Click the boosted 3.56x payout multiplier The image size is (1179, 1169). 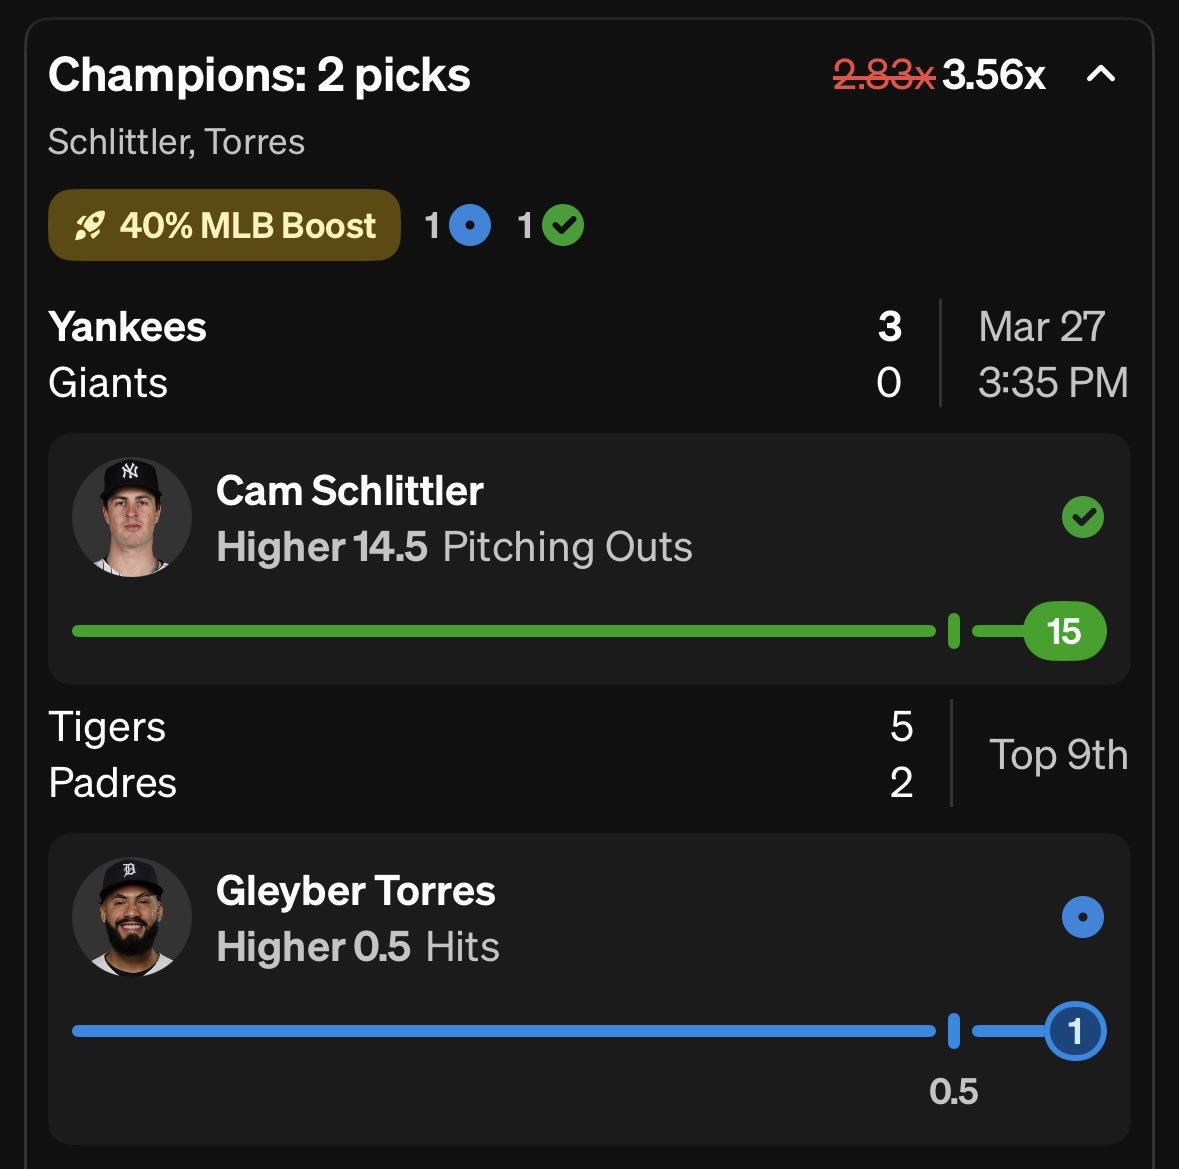(x=993, y=75)
